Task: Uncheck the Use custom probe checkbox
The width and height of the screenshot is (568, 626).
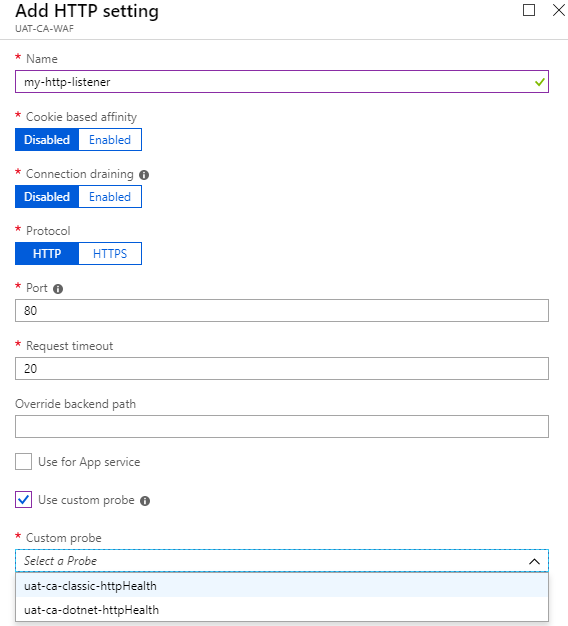Action: point(24,499)
